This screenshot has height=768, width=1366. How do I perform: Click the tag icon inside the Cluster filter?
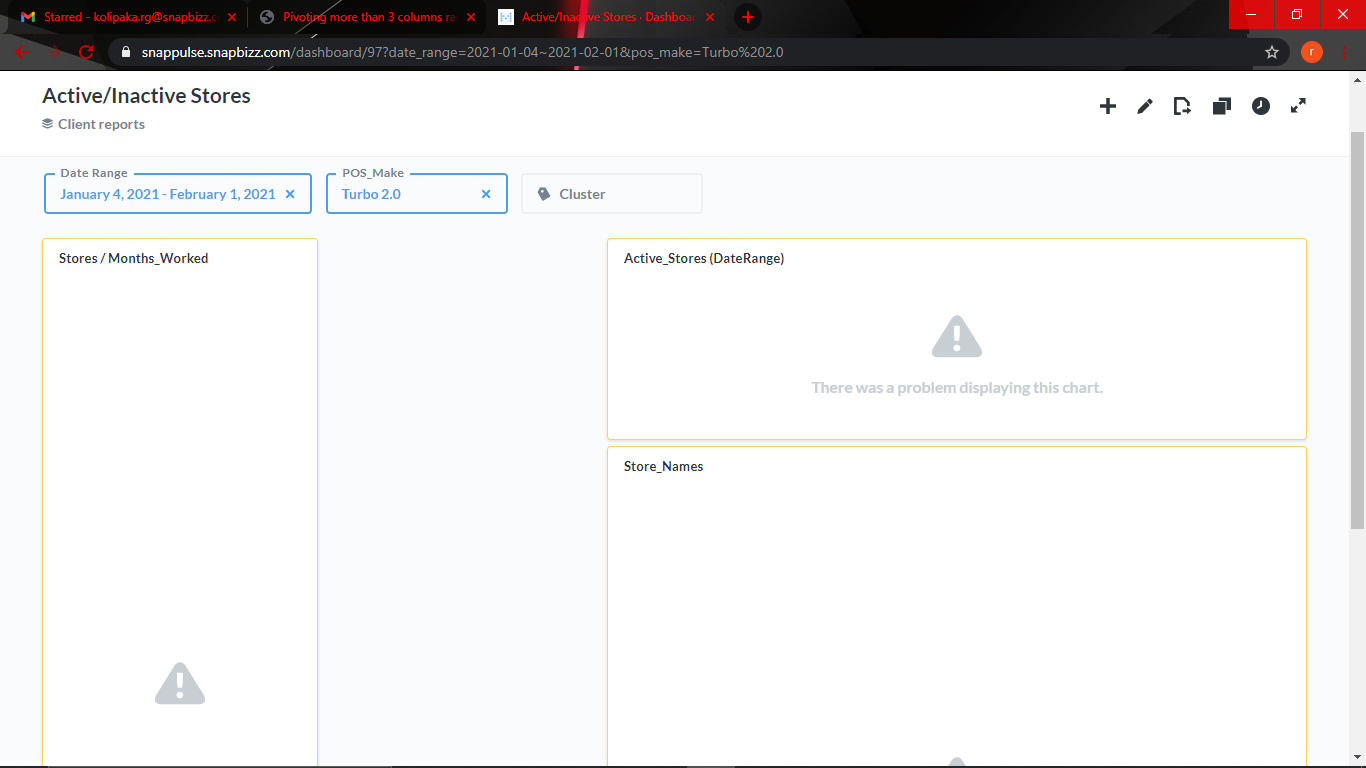pyautogui.click(x=543, y=193)
